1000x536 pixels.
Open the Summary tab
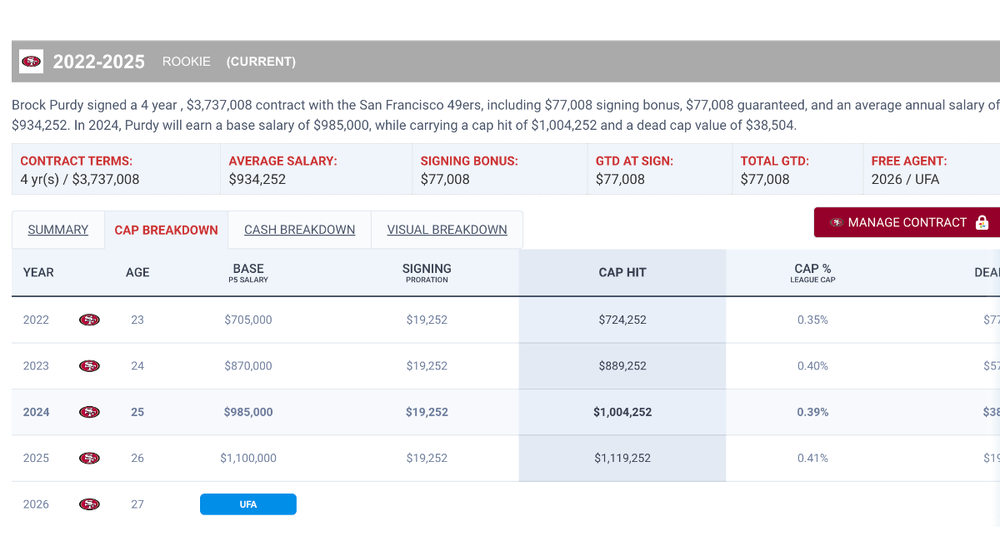(58, 230)
